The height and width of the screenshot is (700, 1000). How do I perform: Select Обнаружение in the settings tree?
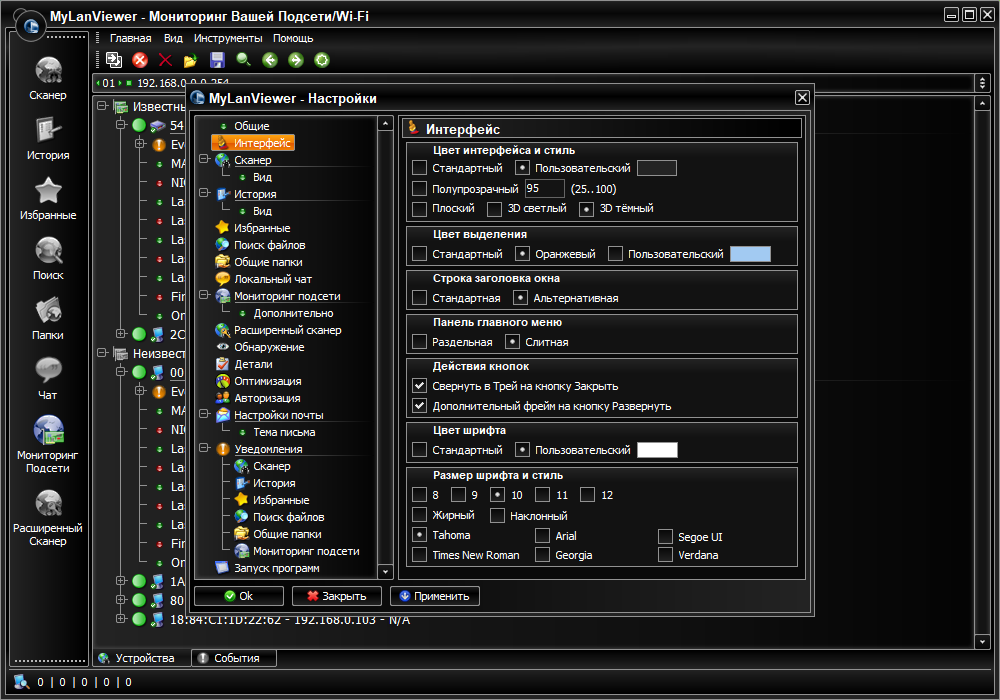(268, 347)
